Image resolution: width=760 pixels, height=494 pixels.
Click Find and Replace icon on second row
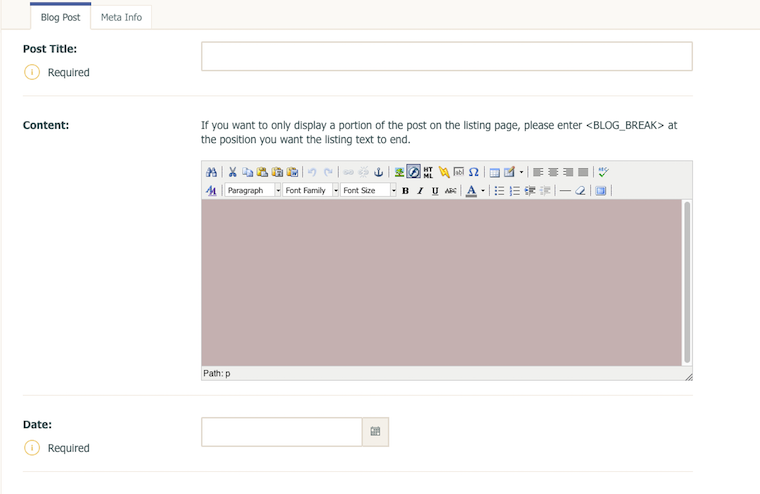[211, 191]
